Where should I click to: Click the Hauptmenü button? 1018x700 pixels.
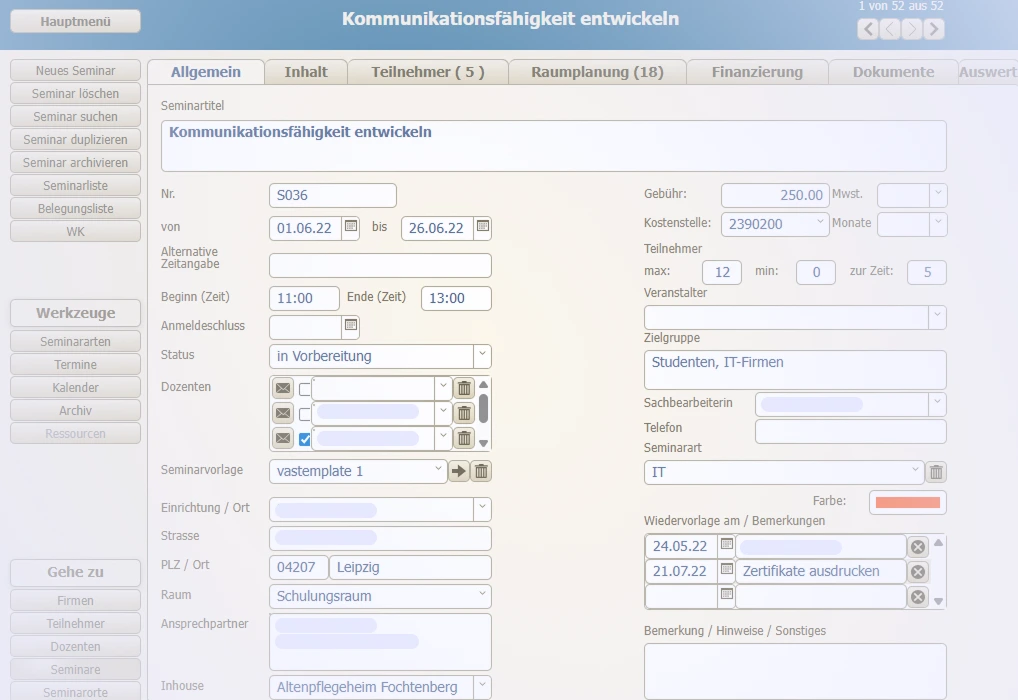[x=75, y=21]
